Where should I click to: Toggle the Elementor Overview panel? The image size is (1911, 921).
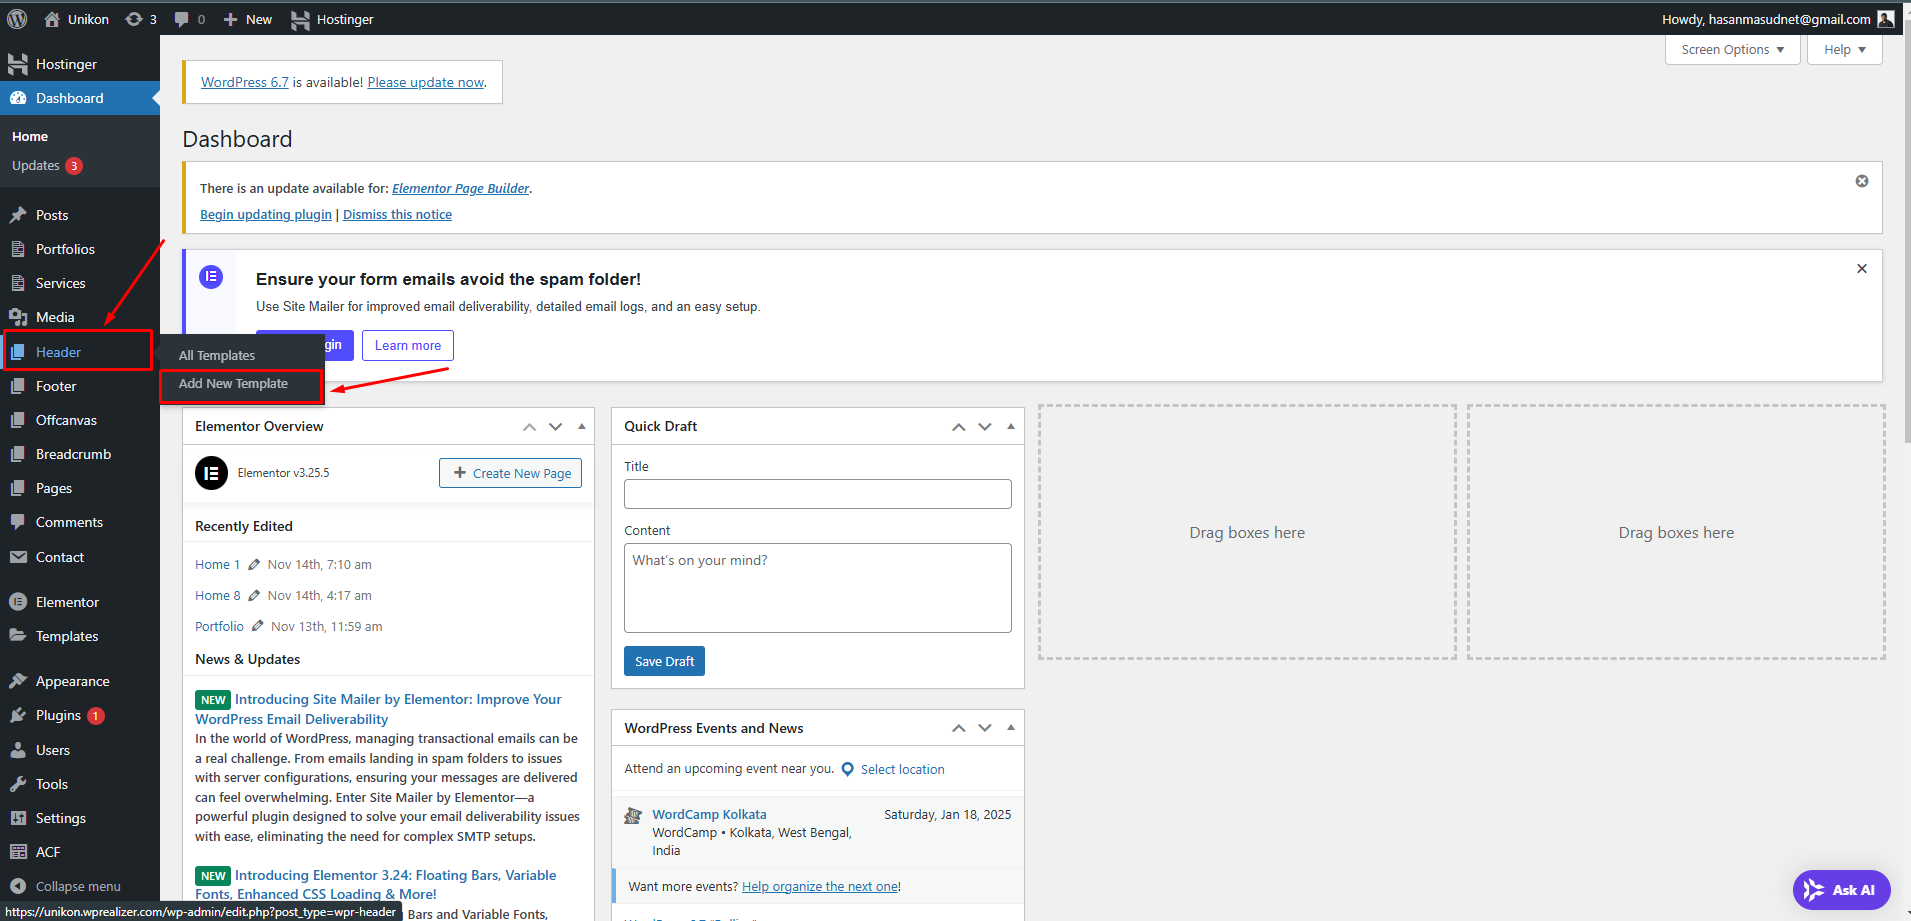tap(581, 427)
